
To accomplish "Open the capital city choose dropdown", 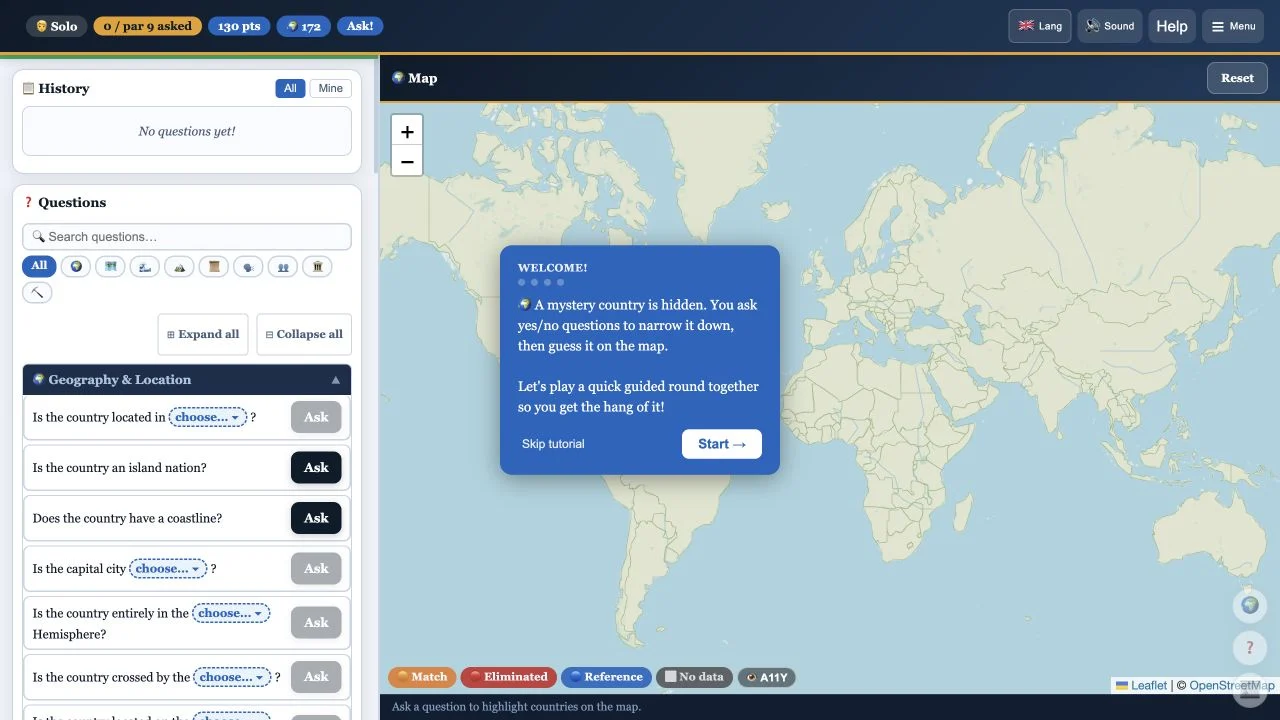I will click(x=168, y=568).
